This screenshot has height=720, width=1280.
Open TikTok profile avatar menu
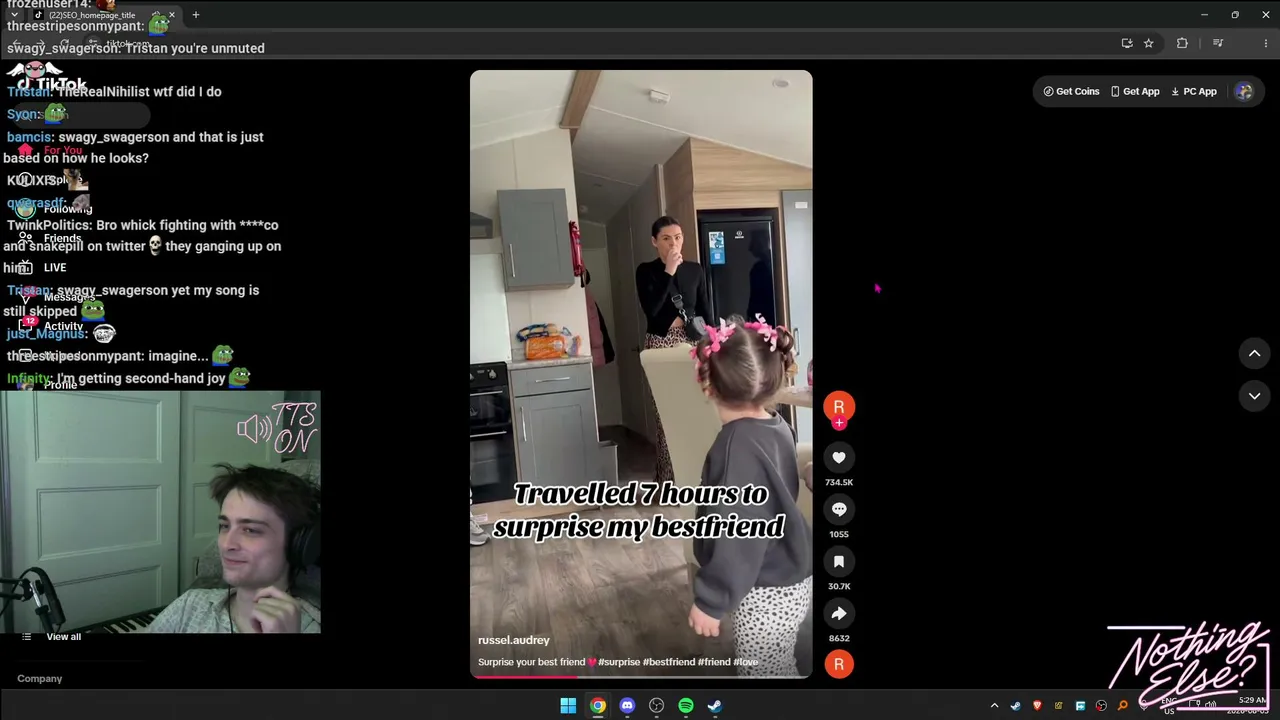pos(1244,91)
